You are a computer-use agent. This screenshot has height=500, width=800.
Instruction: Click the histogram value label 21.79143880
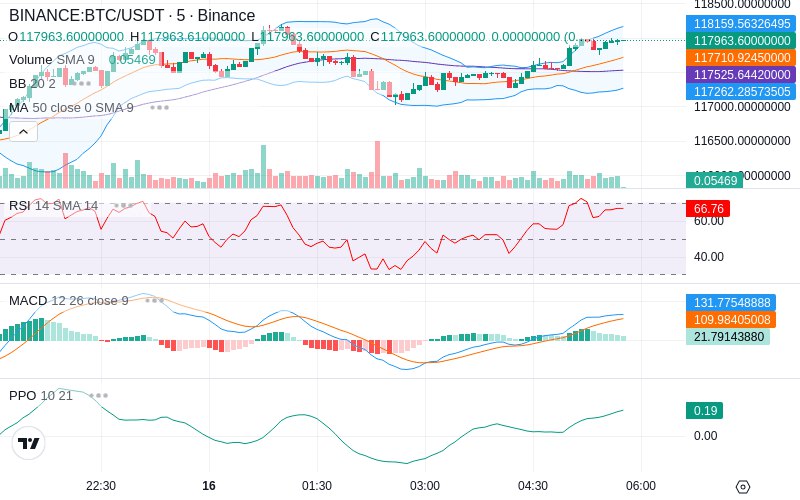click(728, 337)
